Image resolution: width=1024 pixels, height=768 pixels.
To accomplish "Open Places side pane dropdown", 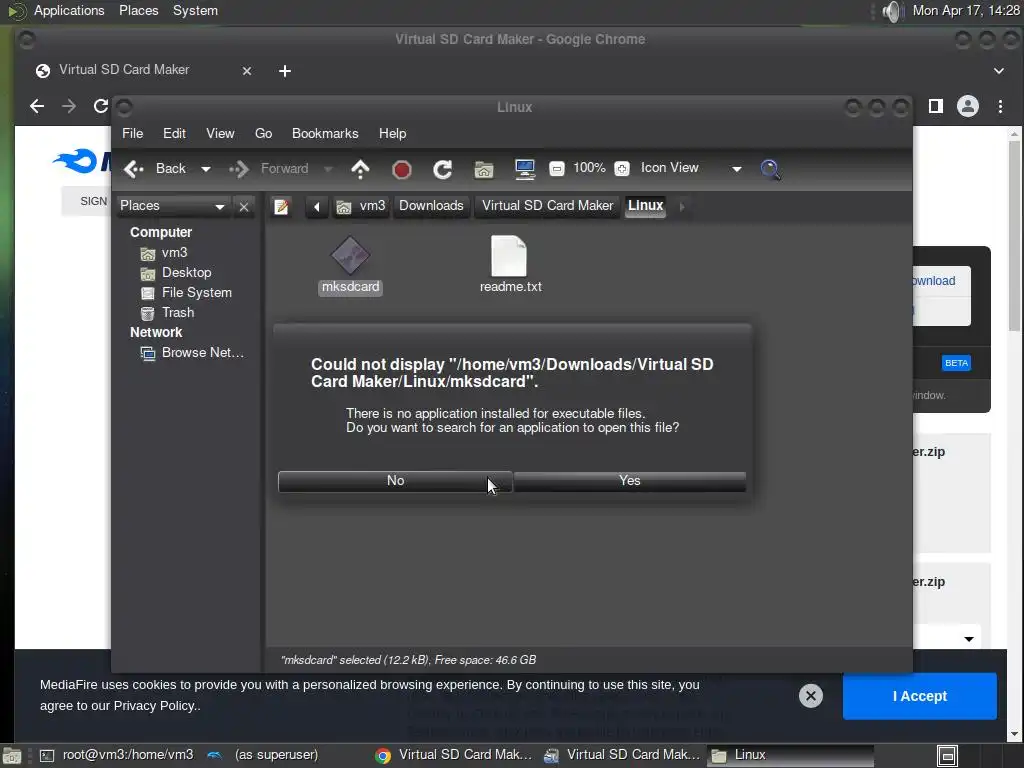I will pyautogui.click(x=172, y=206).
